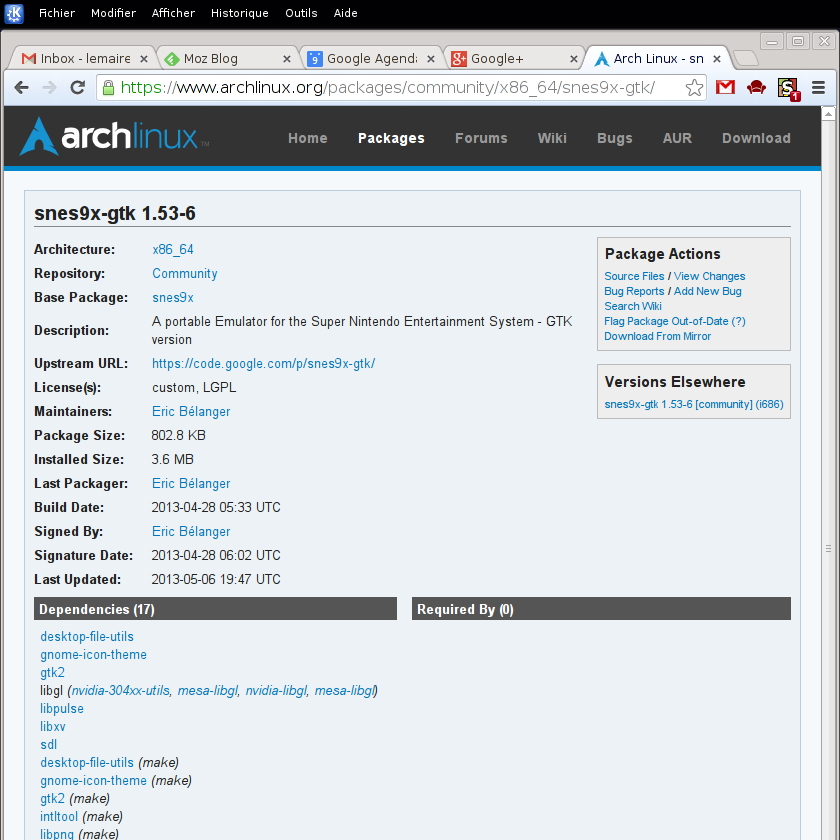840x840 pixels.
Task: Close the Moz Blog tab
Action: [287, 59]
